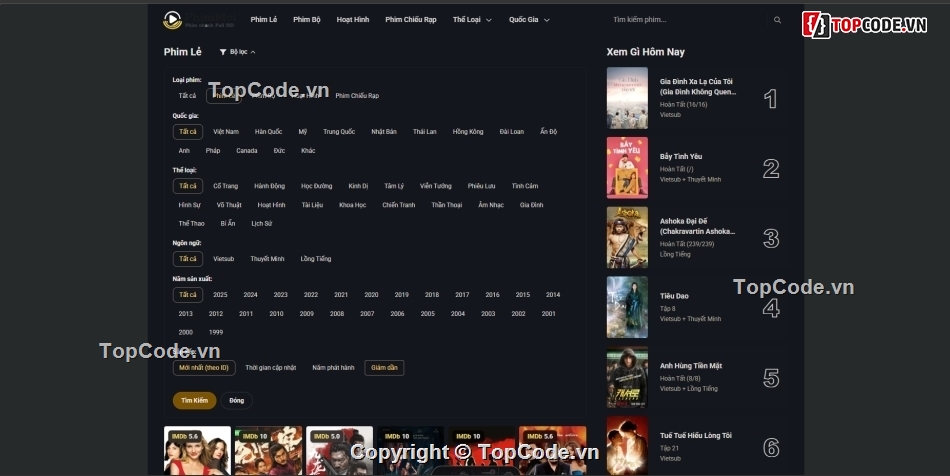Select Cổ Trang genre filter
Viewport: 950px width, 476px height.
(225, 186)
